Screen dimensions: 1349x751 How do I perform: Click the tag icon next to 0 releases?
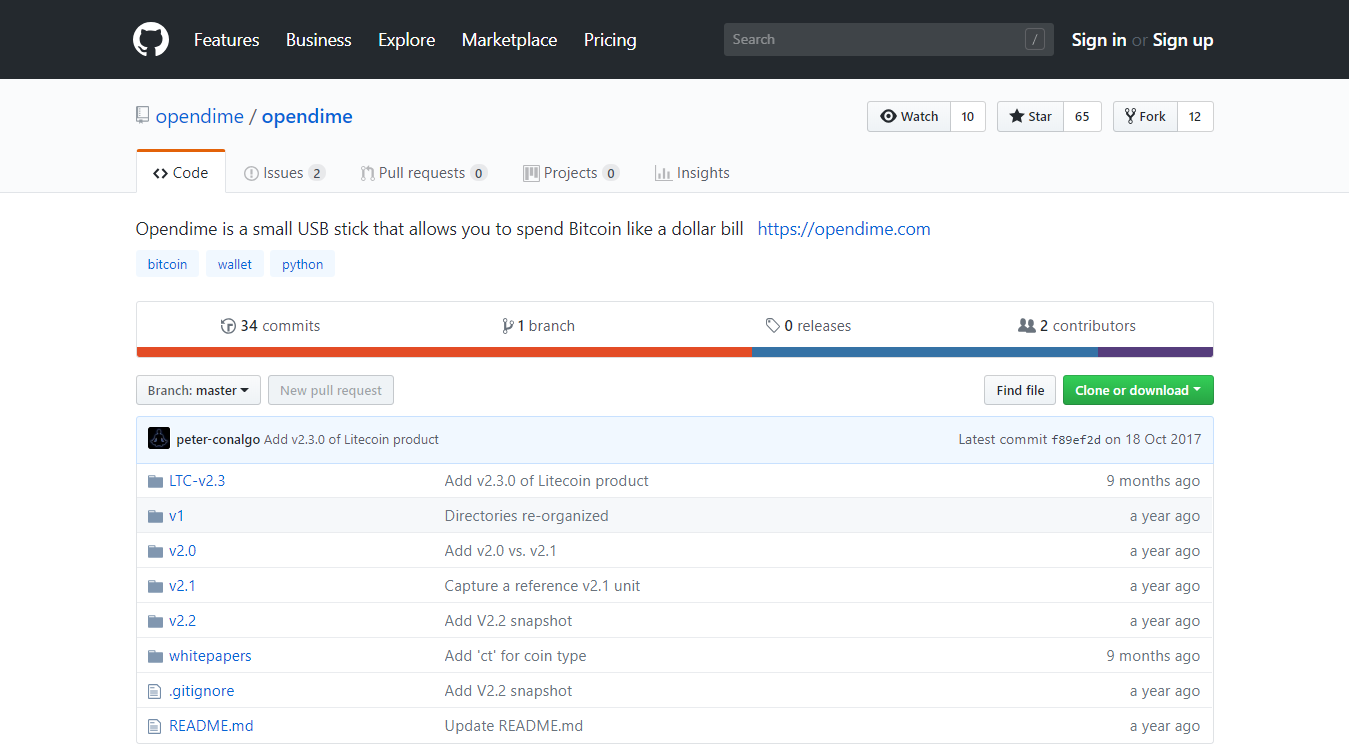point(773,326)
